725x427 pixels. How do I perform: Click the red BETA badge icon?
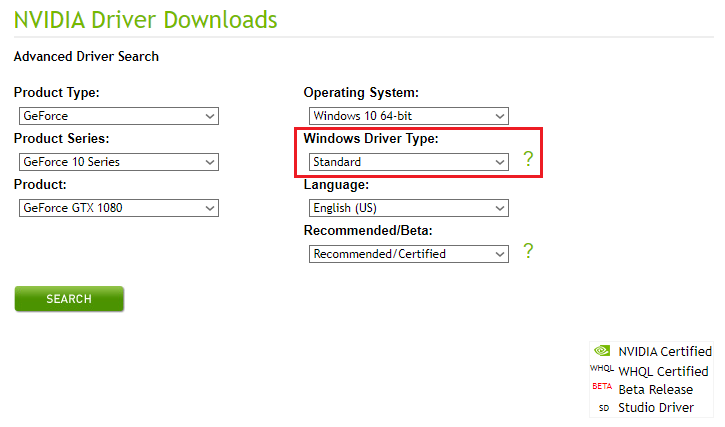click(x=602, y=388)
